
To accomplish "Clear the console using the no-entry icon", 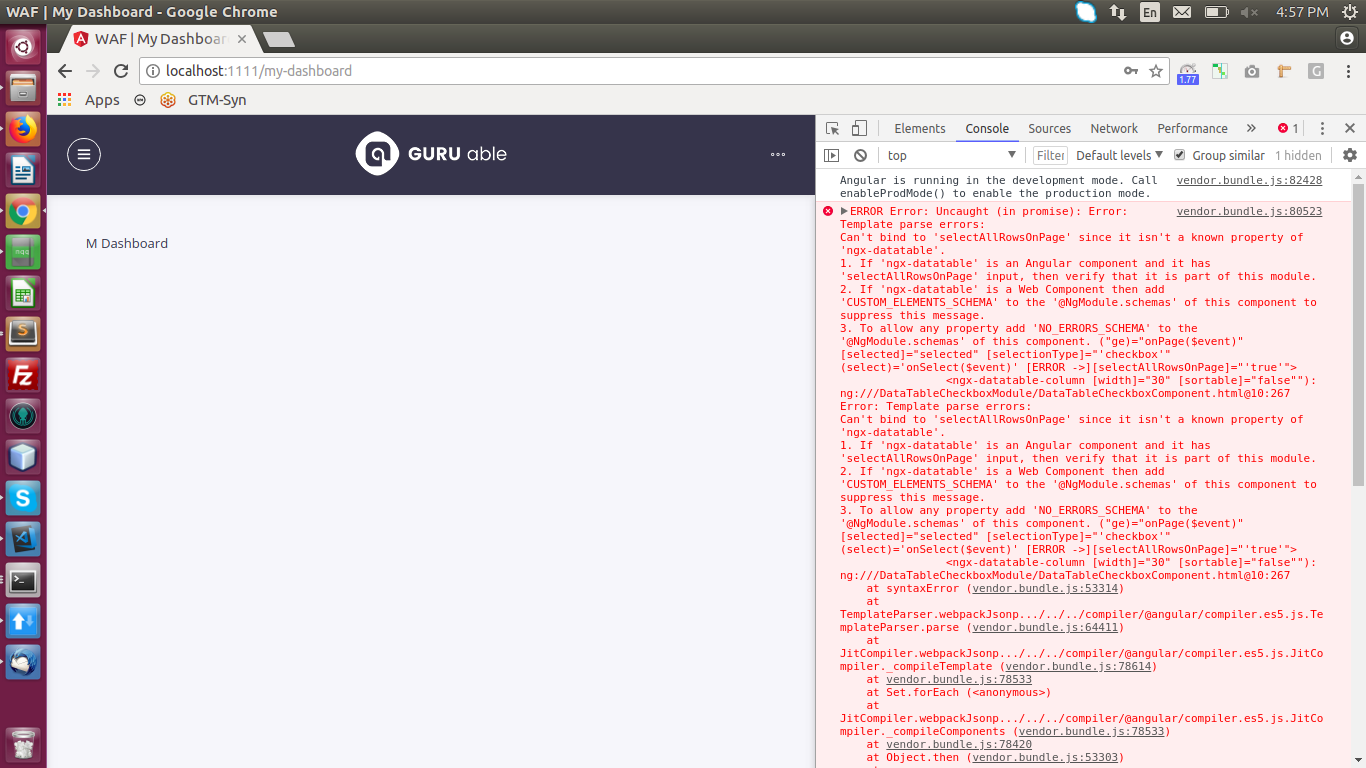I will 860,155.
